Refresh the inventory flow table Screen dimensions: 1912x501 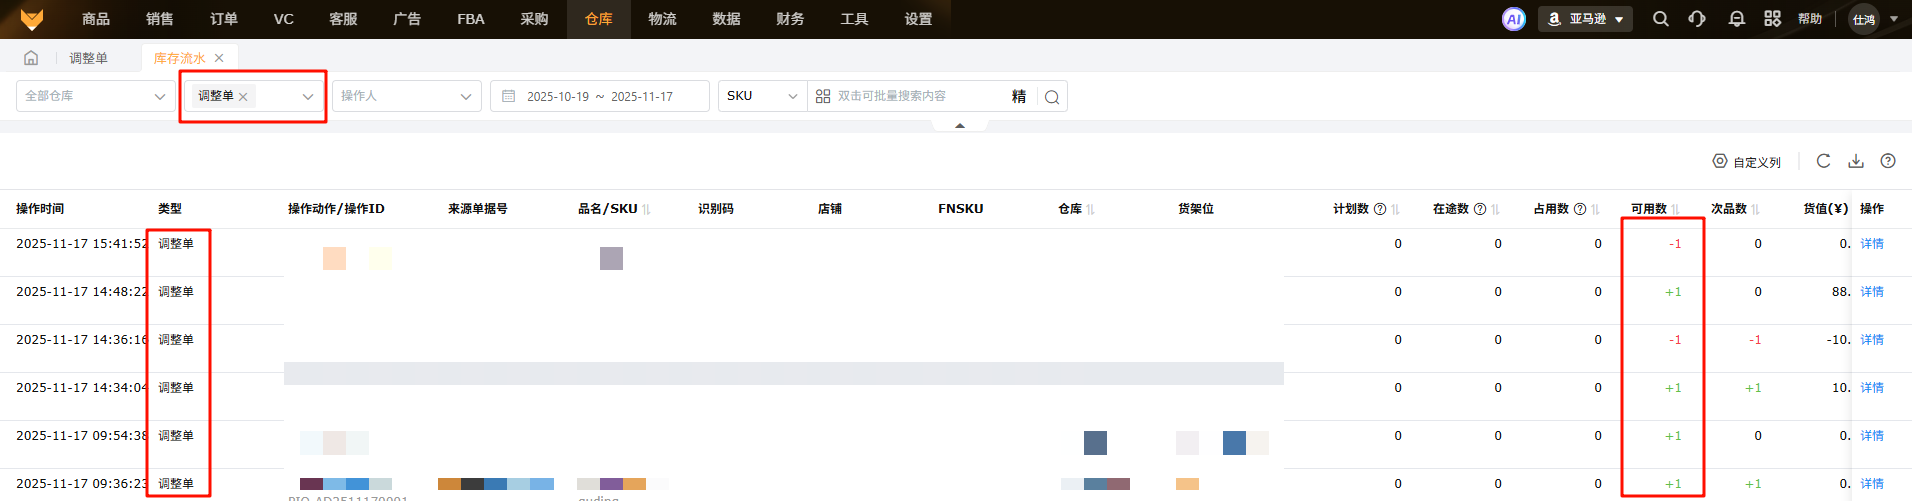tap(1823, 161)
